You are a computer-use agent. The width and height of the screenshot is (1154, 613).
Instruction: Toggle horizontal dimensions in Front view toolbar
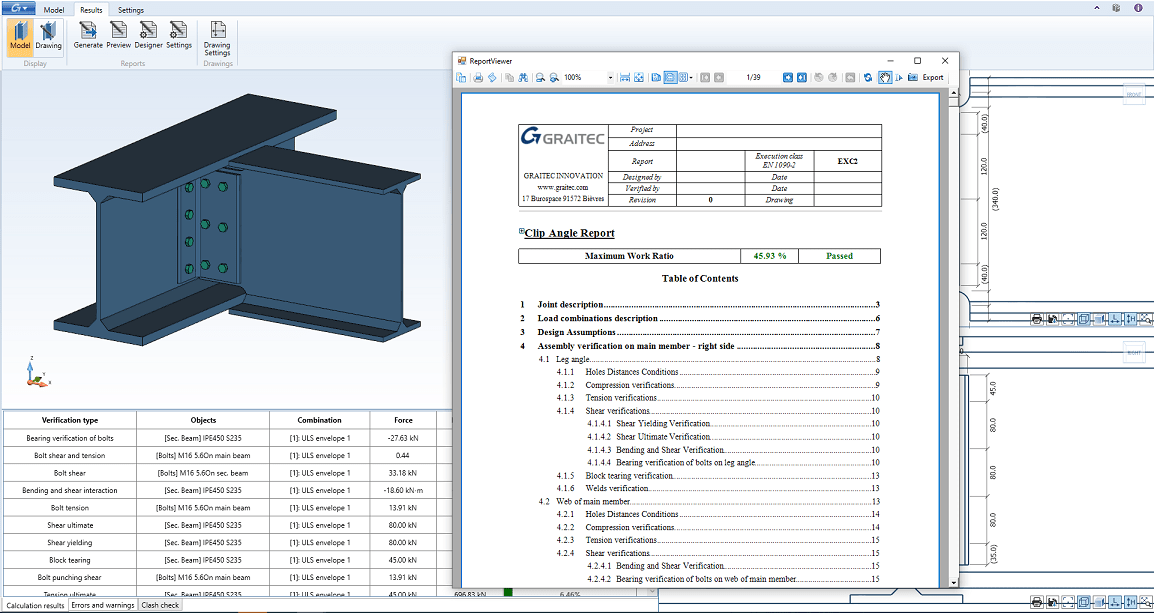(x=1114, y=319)
